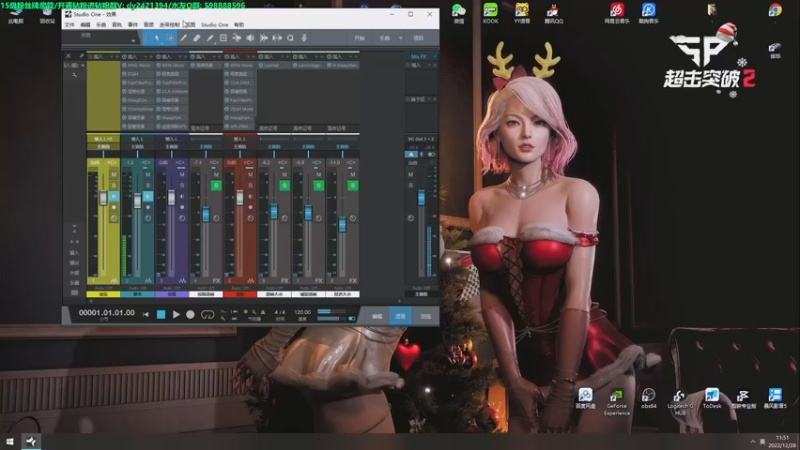
Task: Select the Eraser tool in the toolbar
Action: coord(196,38)
